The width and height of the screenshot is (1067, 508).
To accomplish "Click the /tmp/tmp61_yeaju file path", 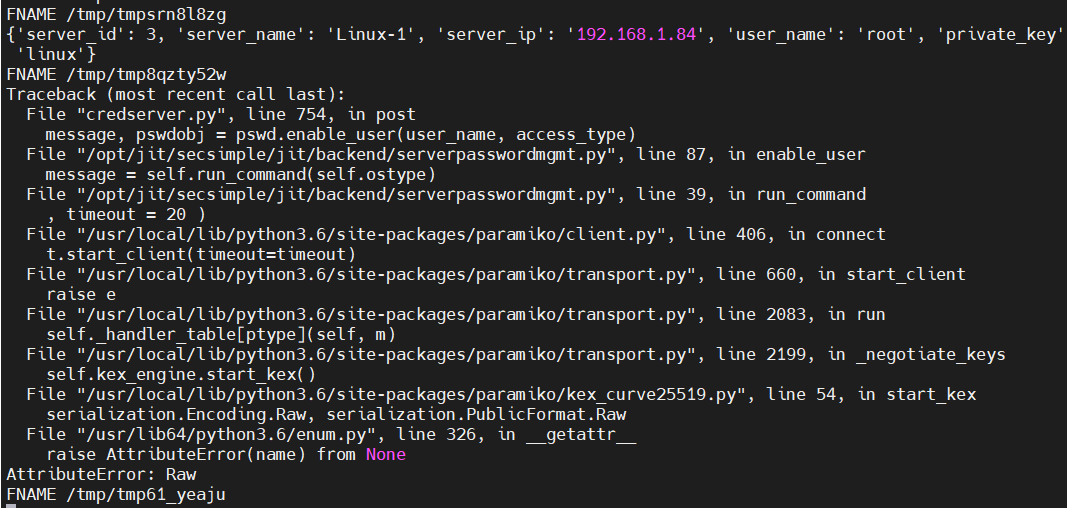I will [x=148, y=494].
